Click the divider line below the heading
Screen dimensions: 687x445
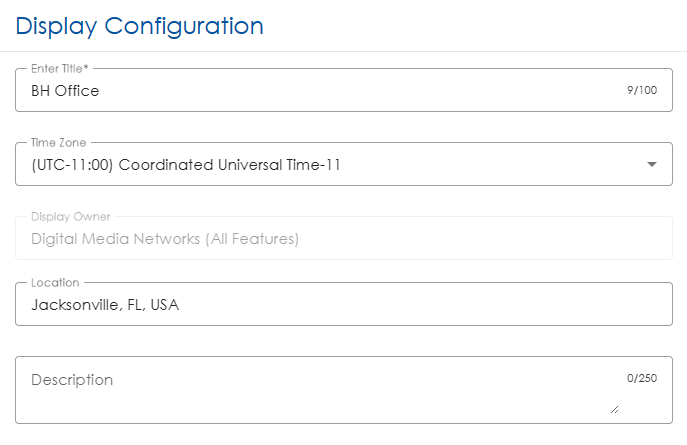click(343, 51)
